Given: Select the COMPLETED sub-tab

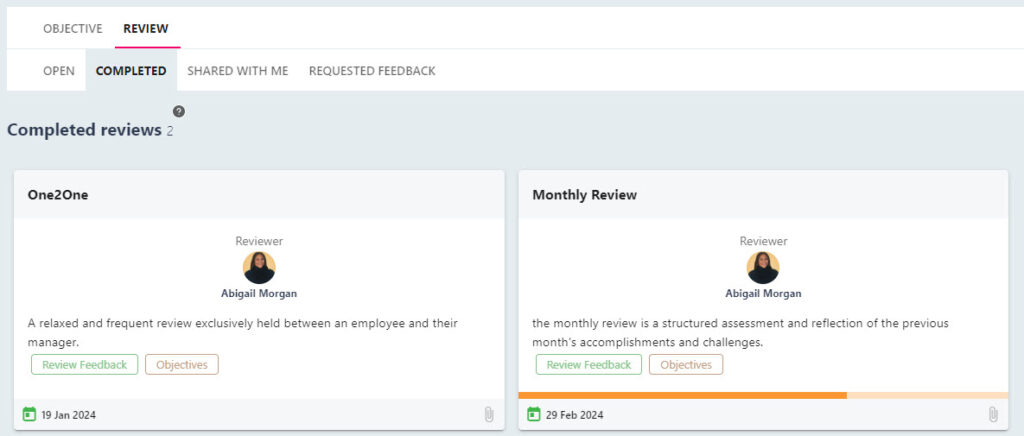Looking at the screenshot, I should coord(131,70).
